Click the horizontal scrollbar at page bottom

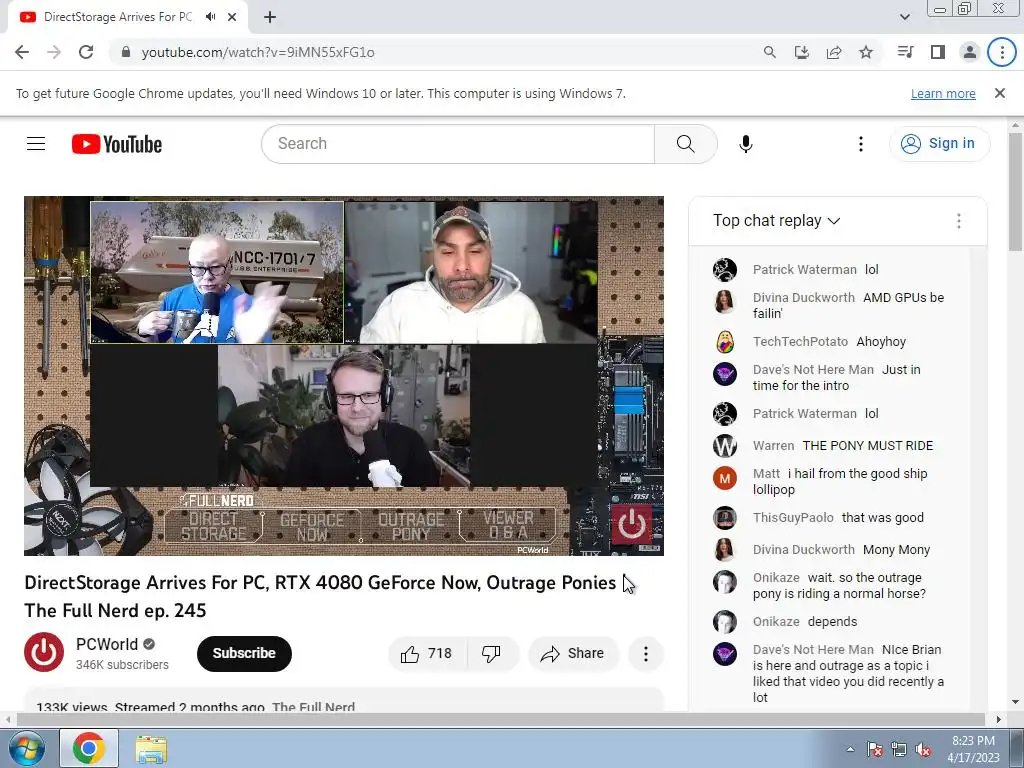500,719
